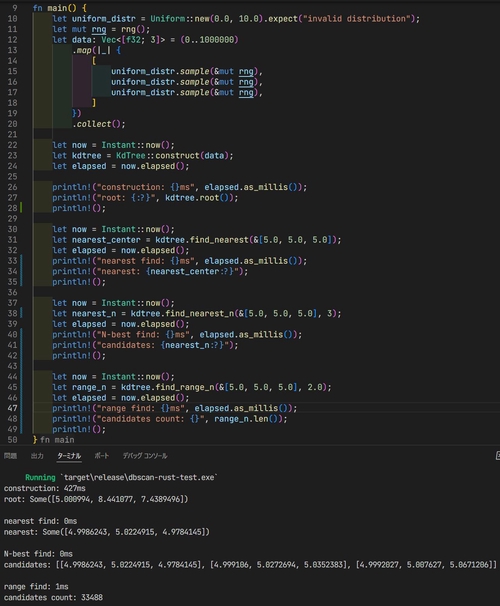Click "candidates: {nearest_n:?}" string on line 41
The image size is (500, 606).
coord(163,345)
